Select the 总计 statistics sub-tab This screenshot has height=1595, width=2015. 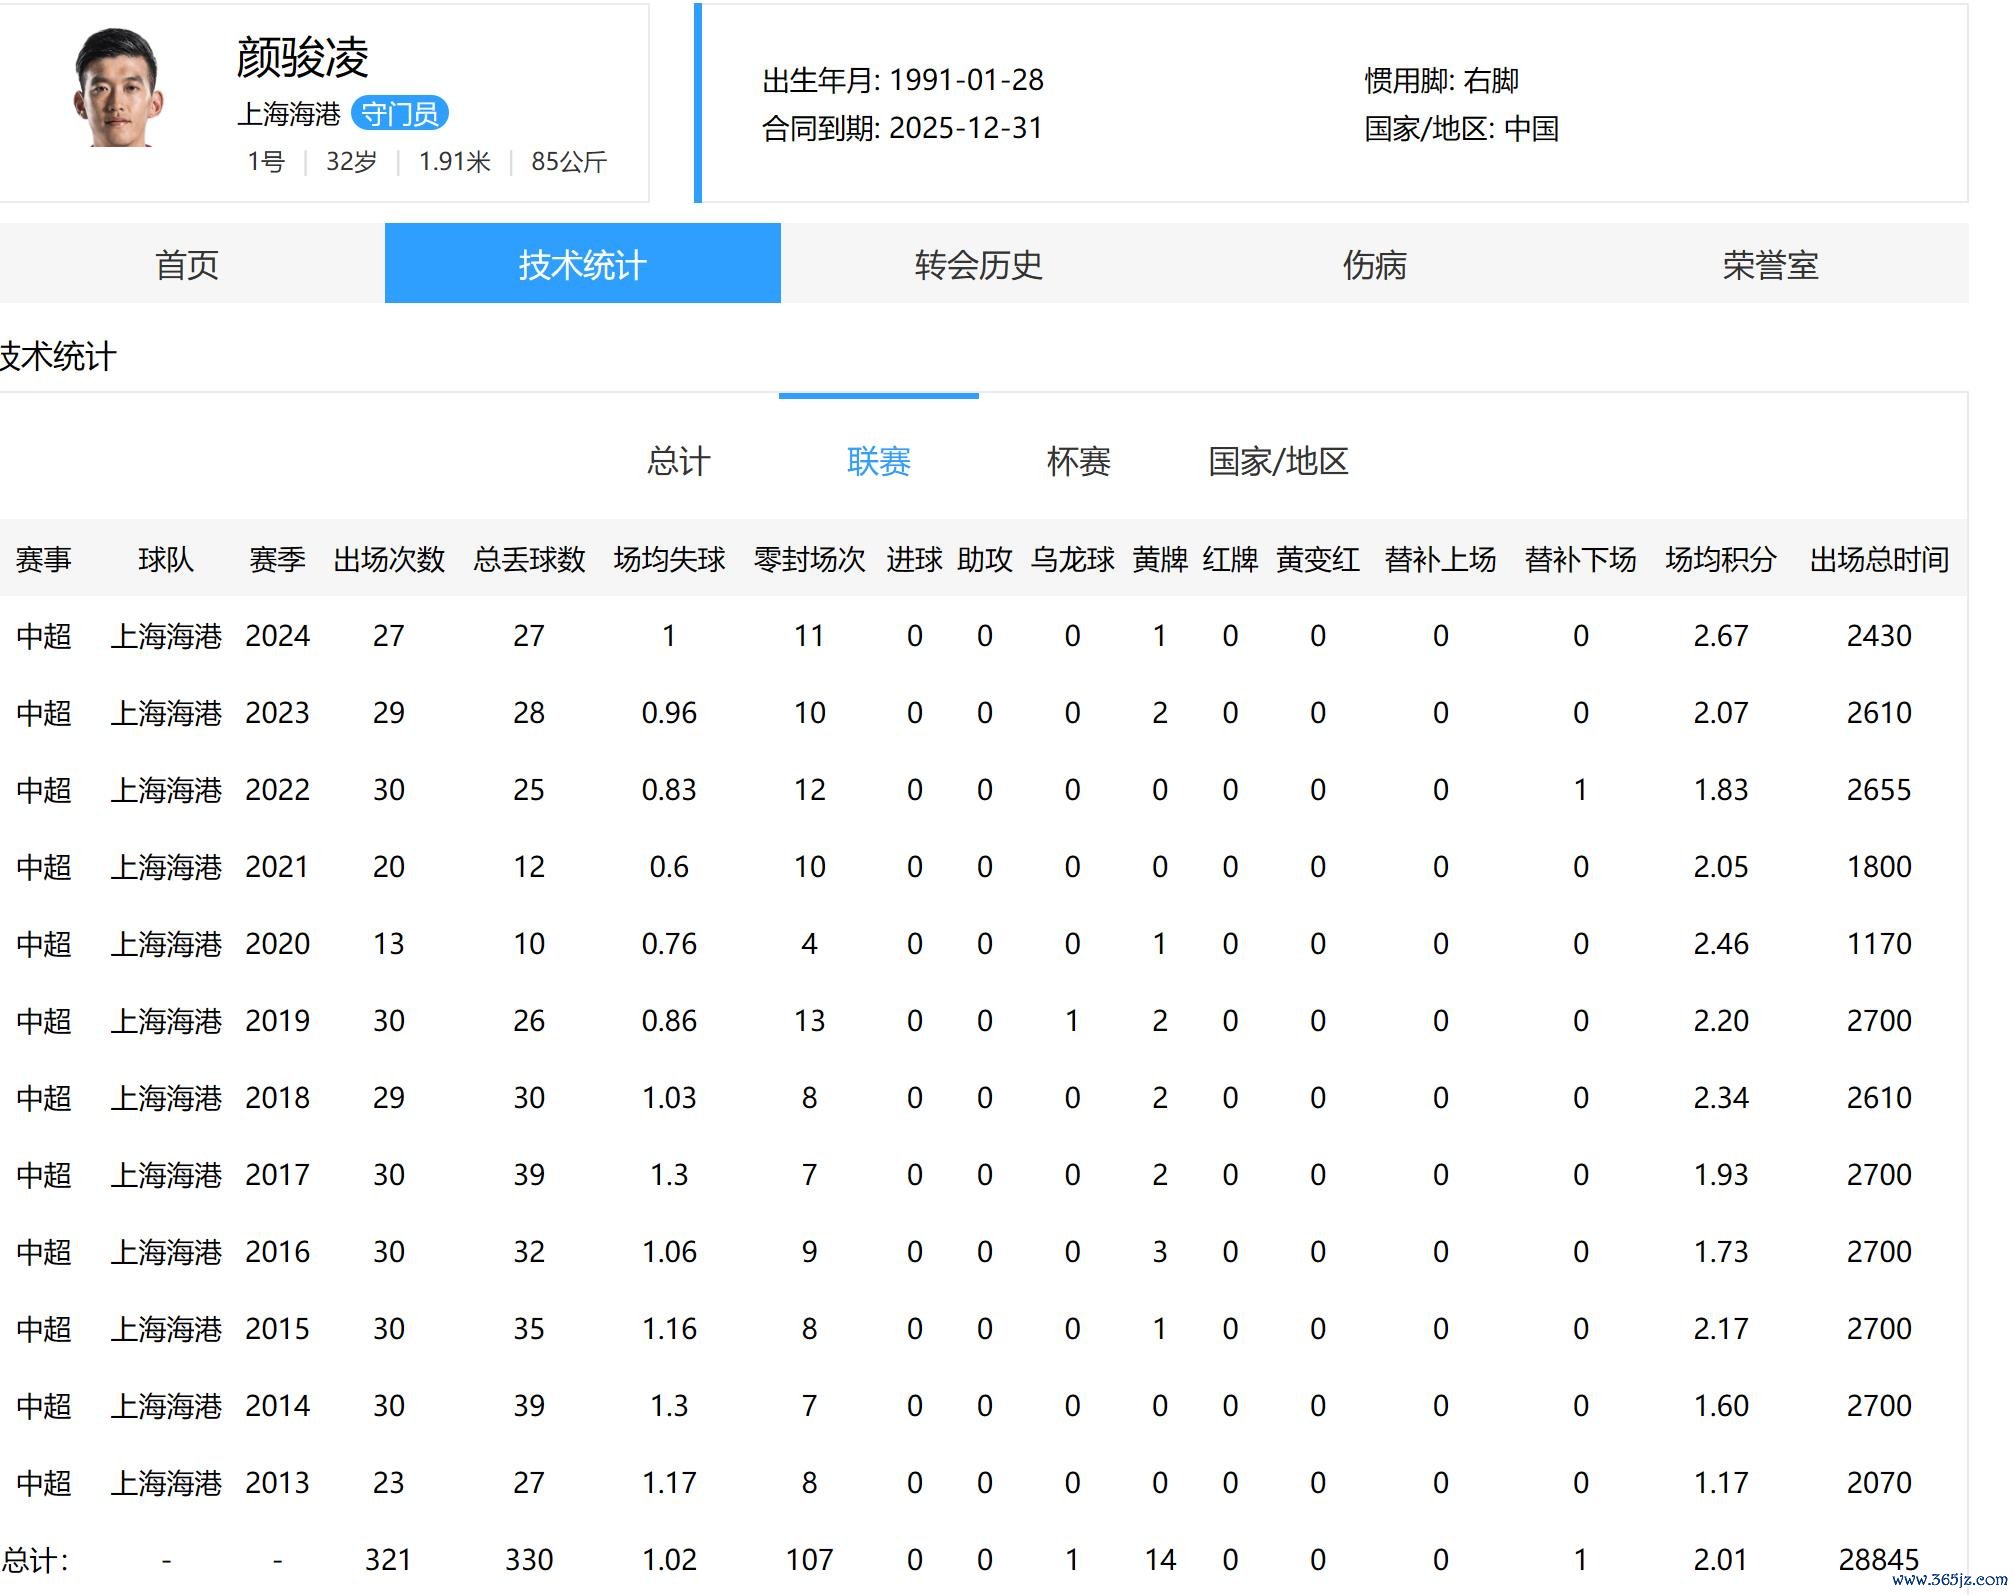coord(678,461)
